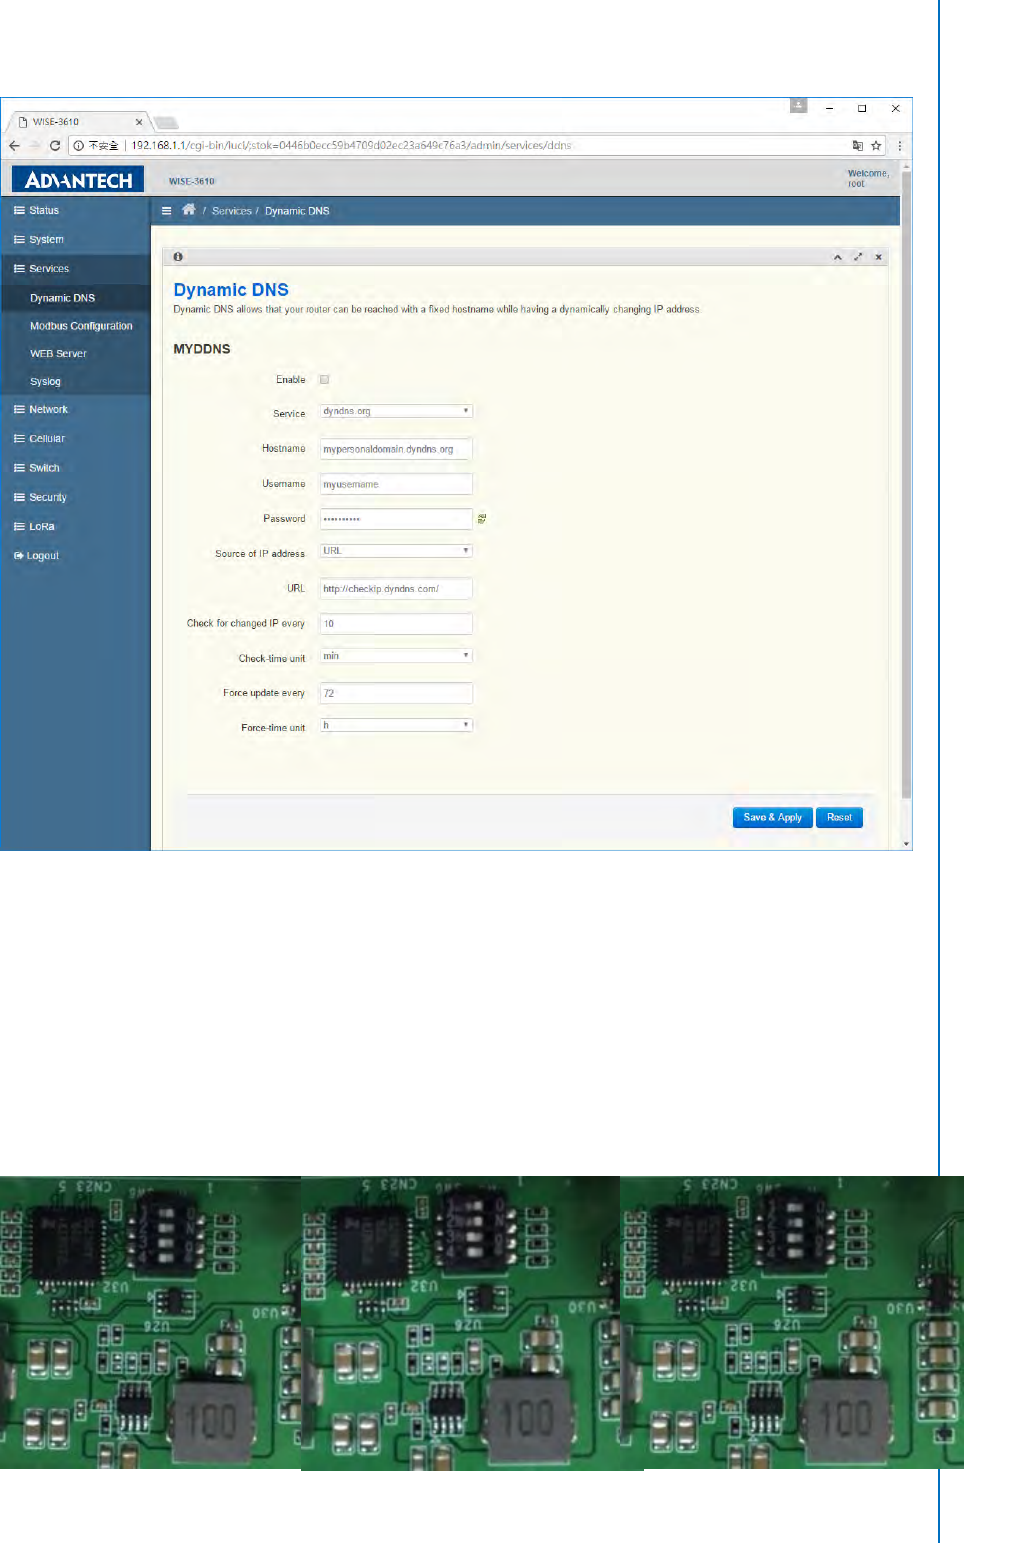
Task: Collapse the Services sidebar menu
Action: [75, 269]
